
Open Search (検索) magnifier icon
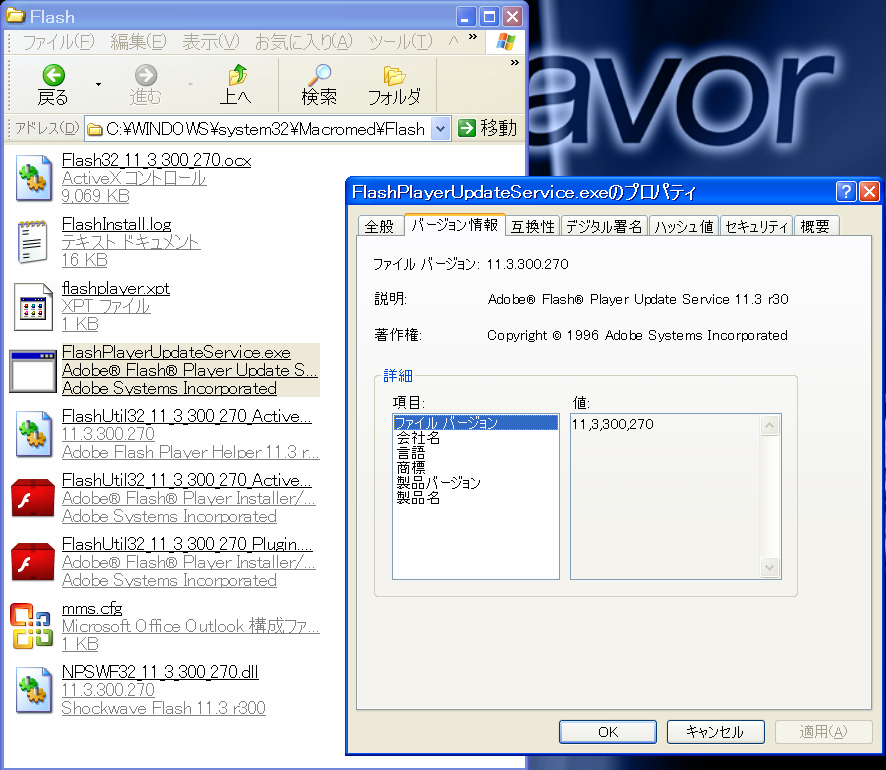pyautogui.click(x=320, y=75)
